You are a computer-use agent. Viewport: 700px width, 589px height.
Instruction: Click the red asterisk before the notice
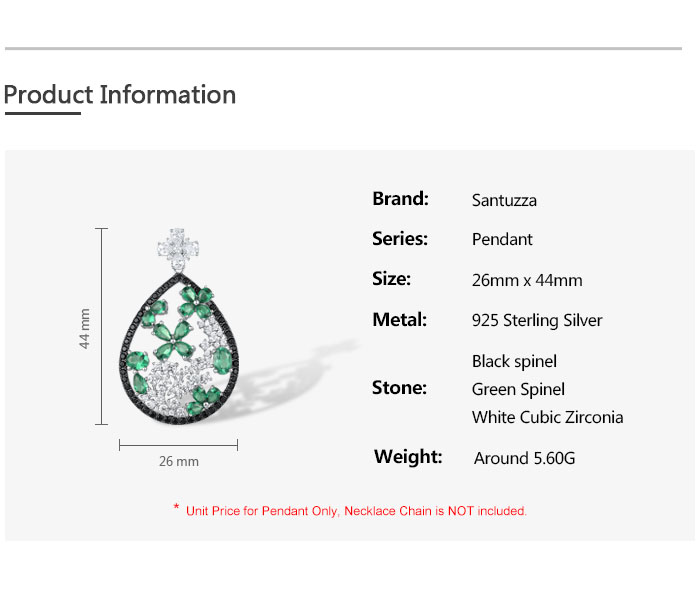pos(177,509)
